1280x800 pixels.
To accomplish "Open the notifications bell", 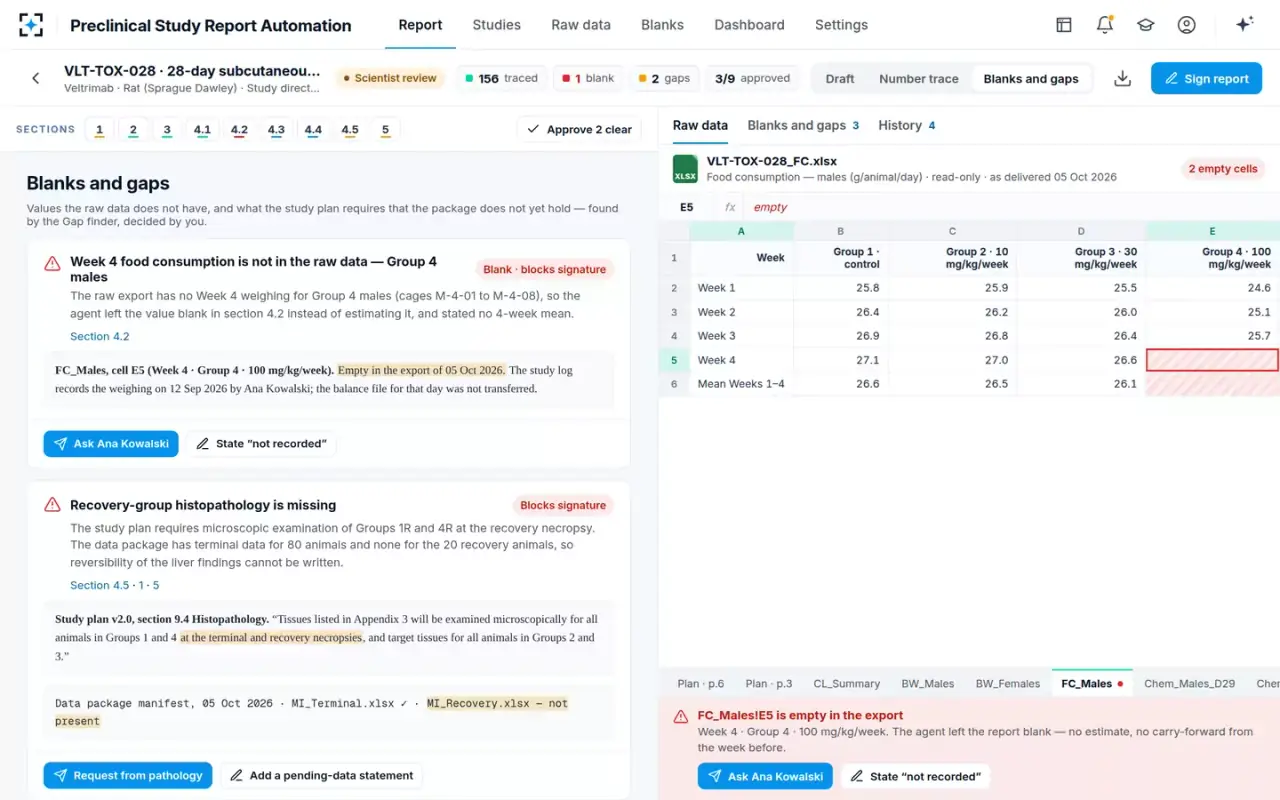I will (x=1105, y=25).
